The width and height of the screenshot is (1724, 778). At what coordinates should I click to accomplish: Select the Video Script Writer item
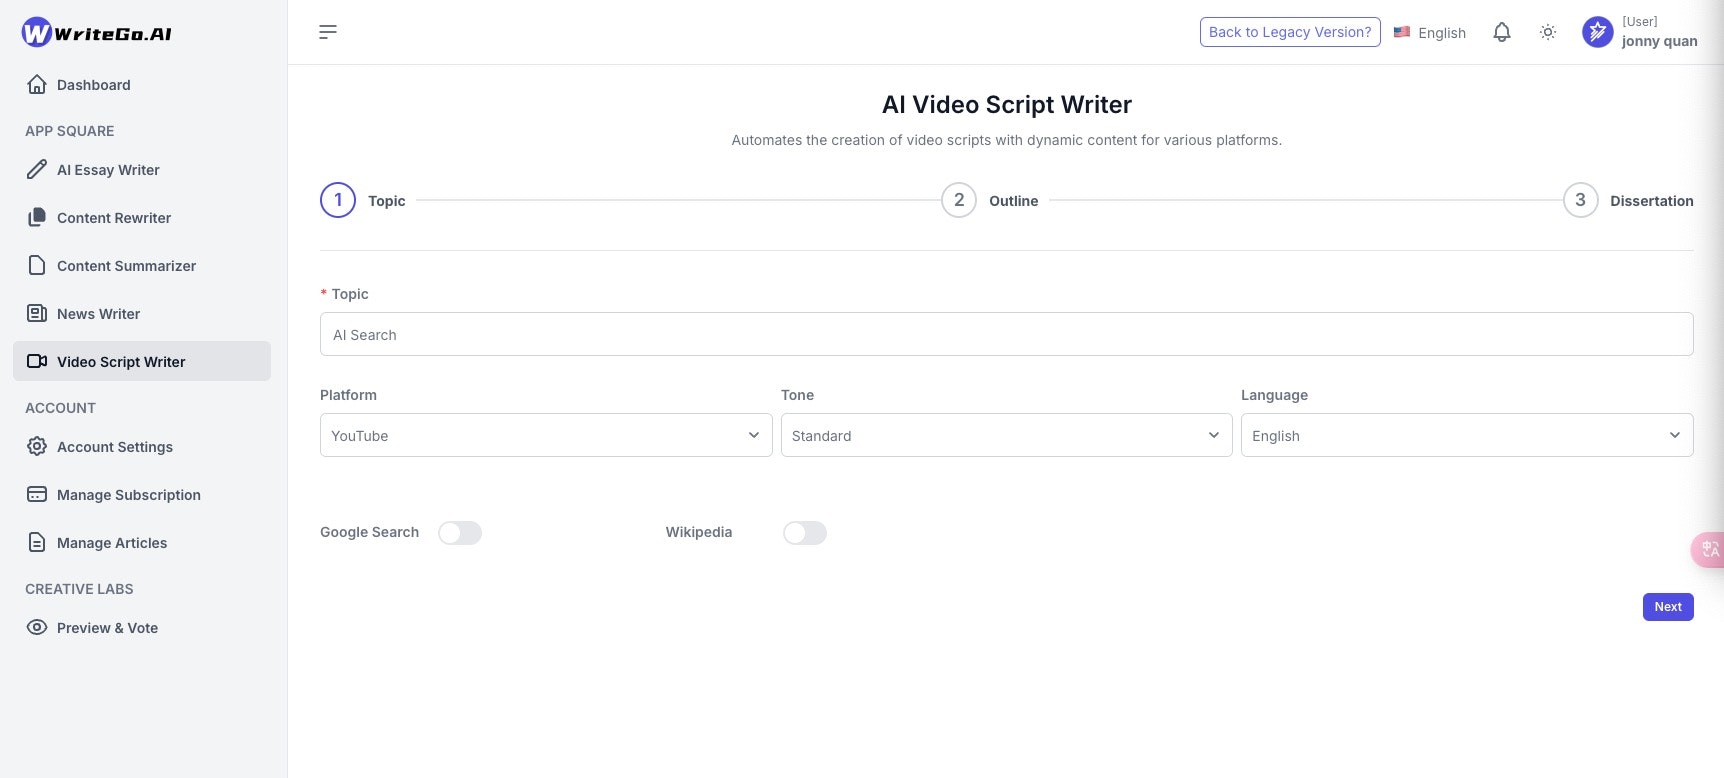[142, 361]
